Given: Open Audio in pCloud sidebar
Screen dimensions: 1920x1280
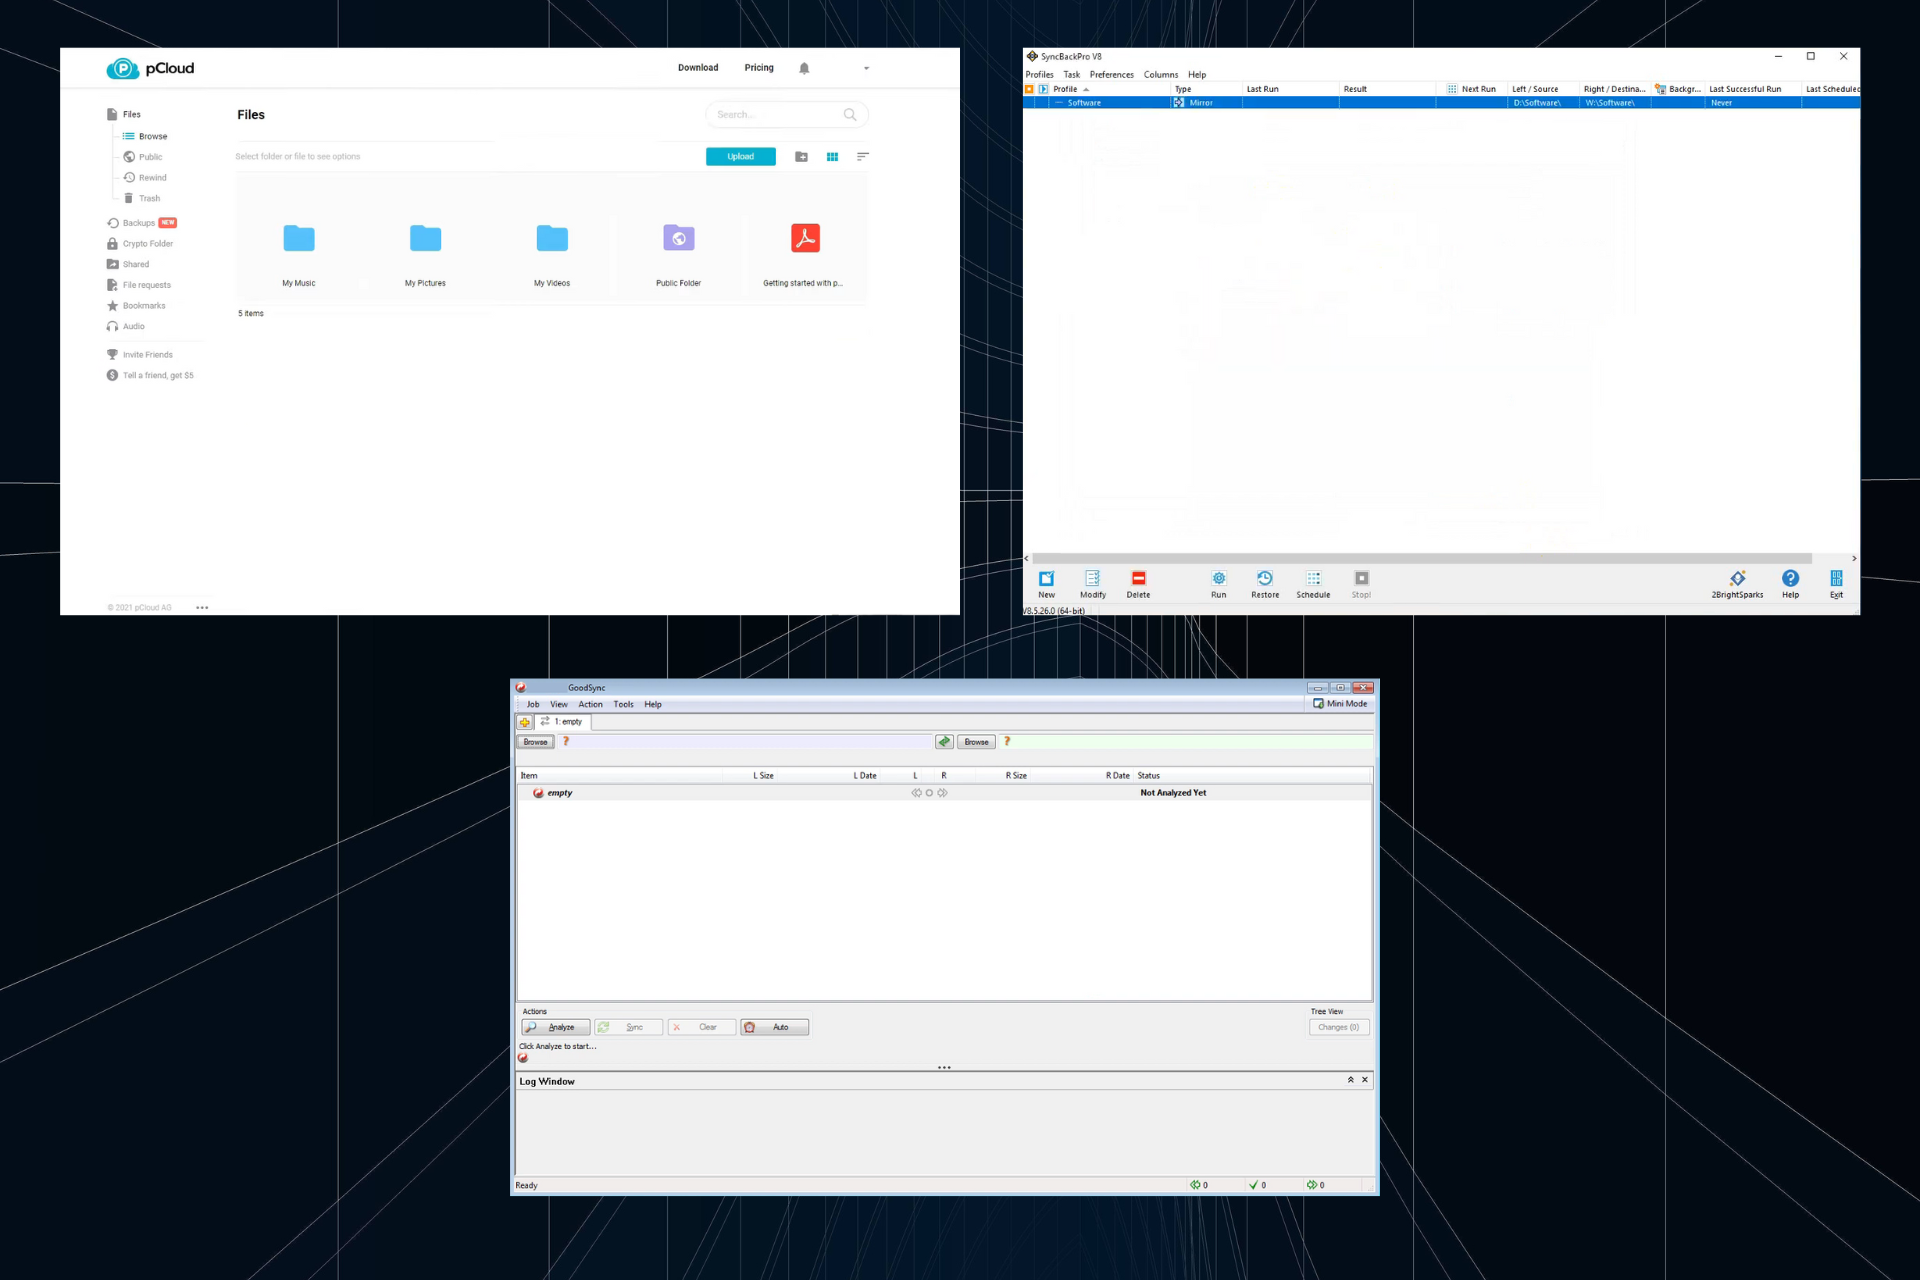Looking at the screenshot, I should tap(126, 326).
